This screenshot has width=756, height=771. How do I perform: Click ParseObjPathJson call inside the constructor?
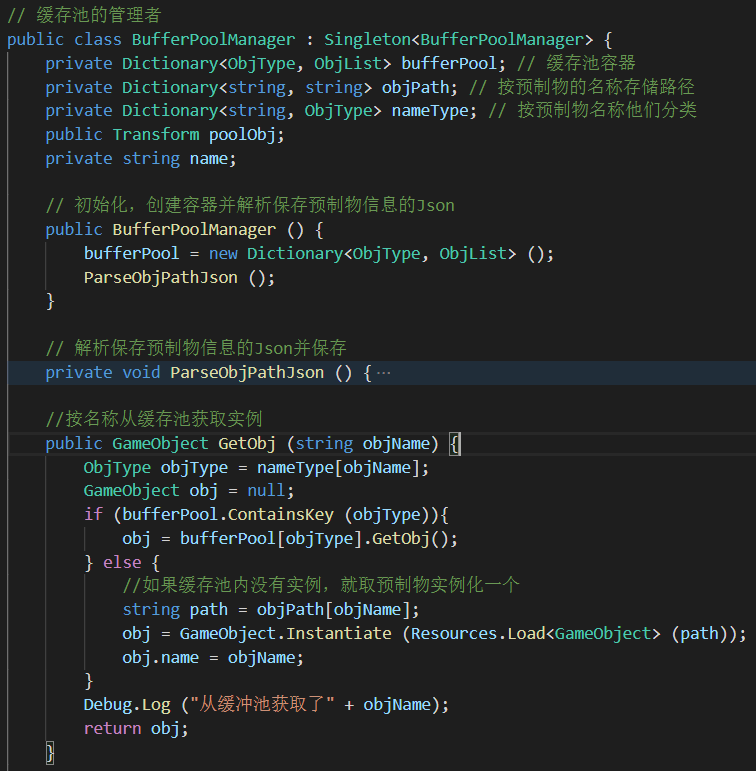160,278
